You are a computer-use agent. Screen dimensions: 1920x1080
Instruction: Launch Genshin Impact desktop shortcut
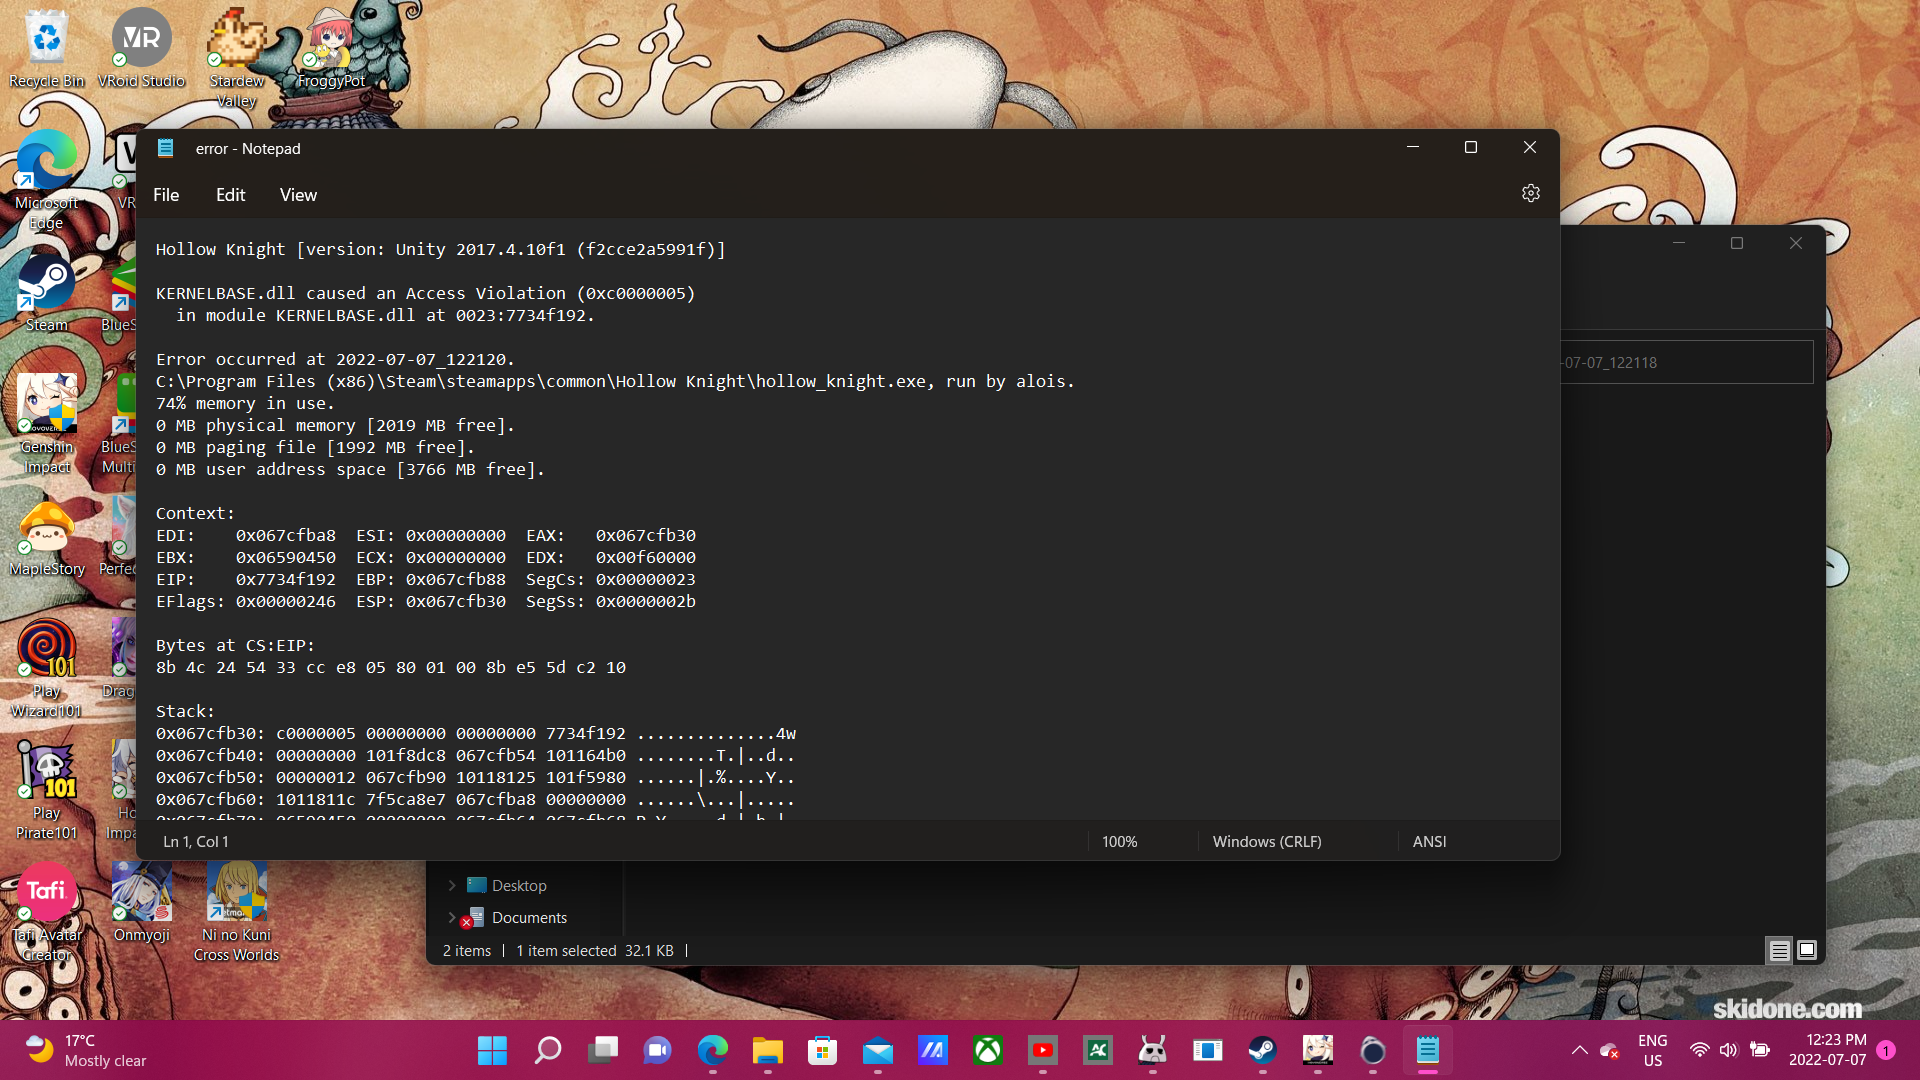tap(46, 425)
